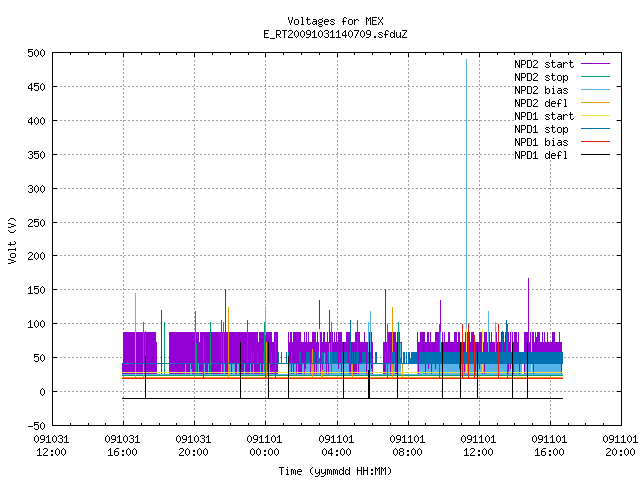Click the y-axis tick value 250
This screenshot has height=480, width=640.
(36, 222)
